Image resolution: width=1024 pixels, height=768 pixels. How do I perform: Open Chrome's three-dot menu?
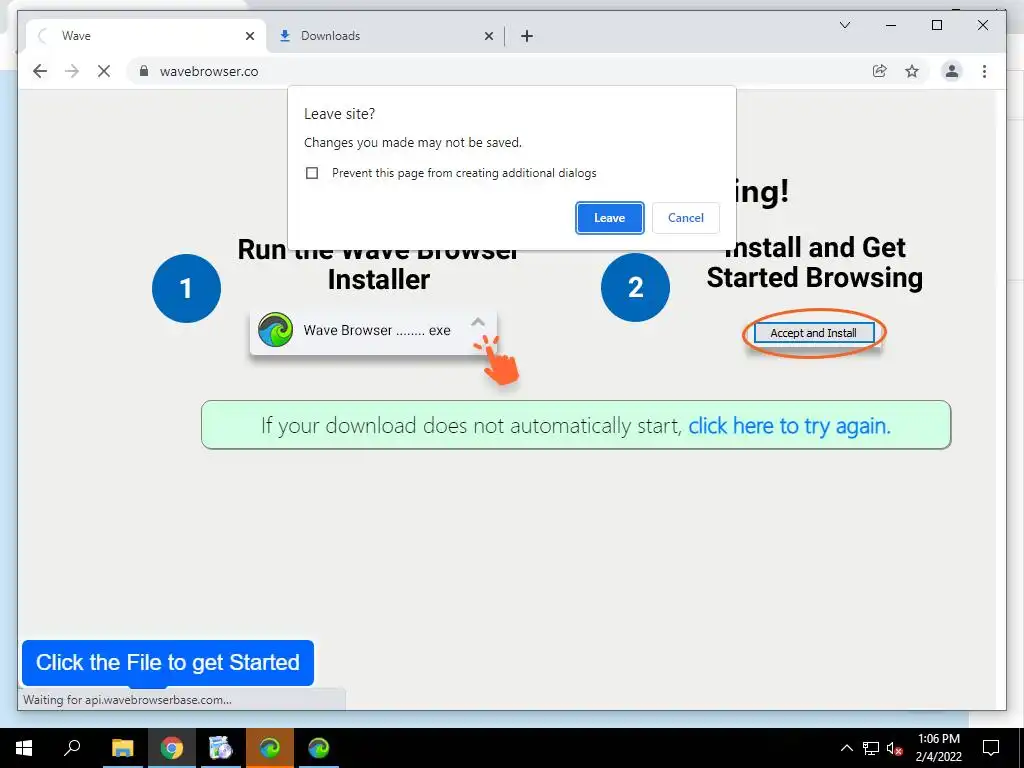pyautogui.click(x=984, y=71)
